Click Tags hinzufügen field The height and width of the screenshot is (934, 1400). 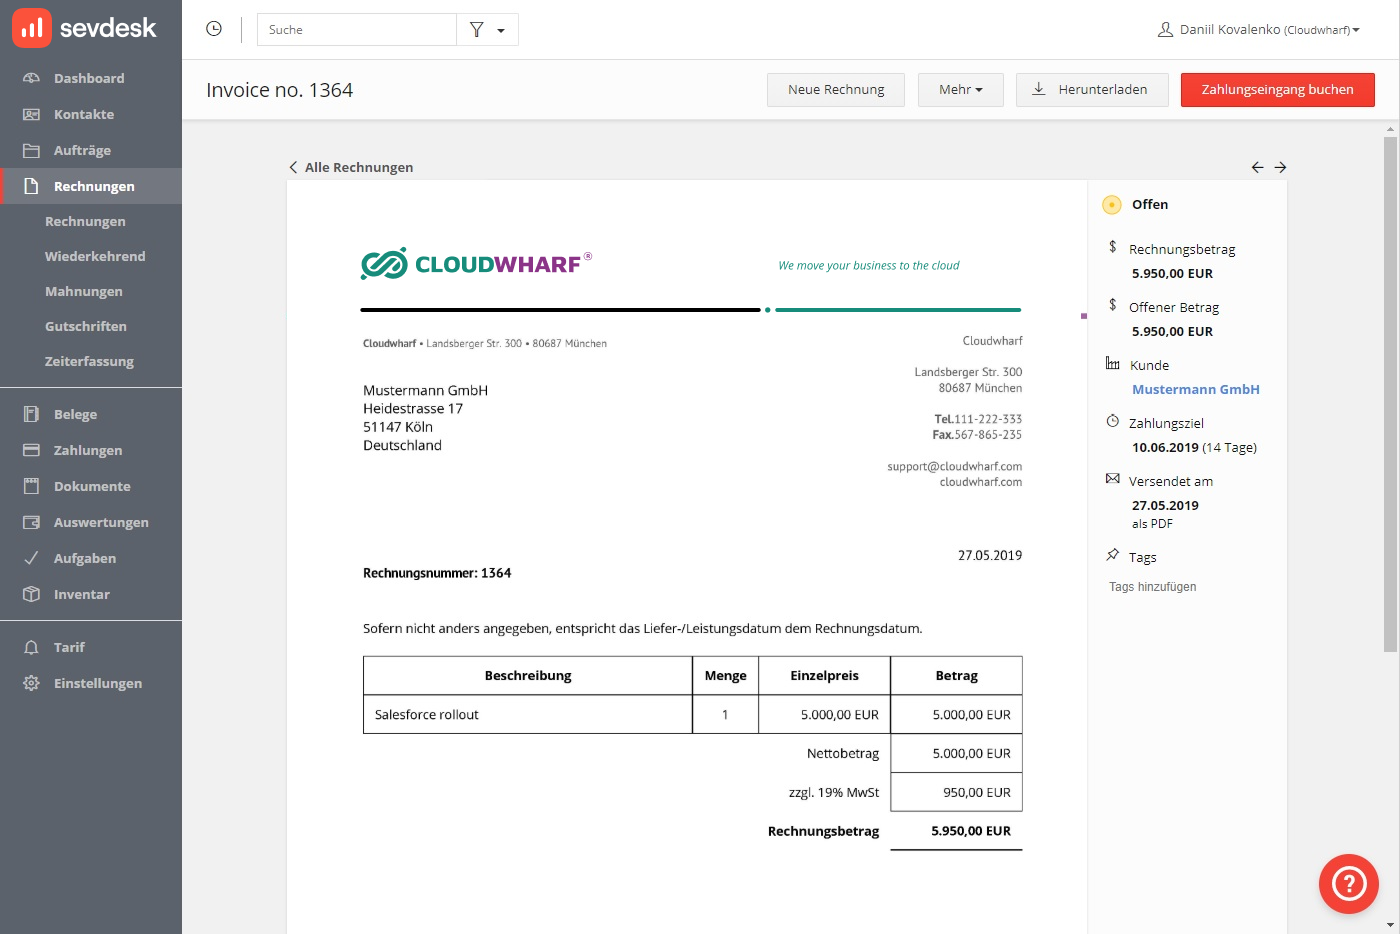pyautogui.click(x=1153, y=587)
